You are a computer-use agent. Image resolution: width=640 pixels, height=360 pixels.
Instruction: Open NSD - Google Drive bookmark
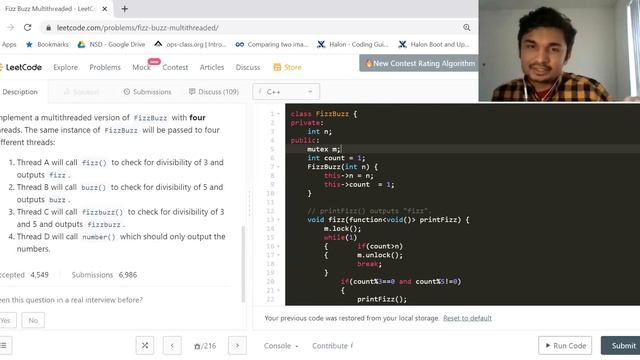(111, 44)
